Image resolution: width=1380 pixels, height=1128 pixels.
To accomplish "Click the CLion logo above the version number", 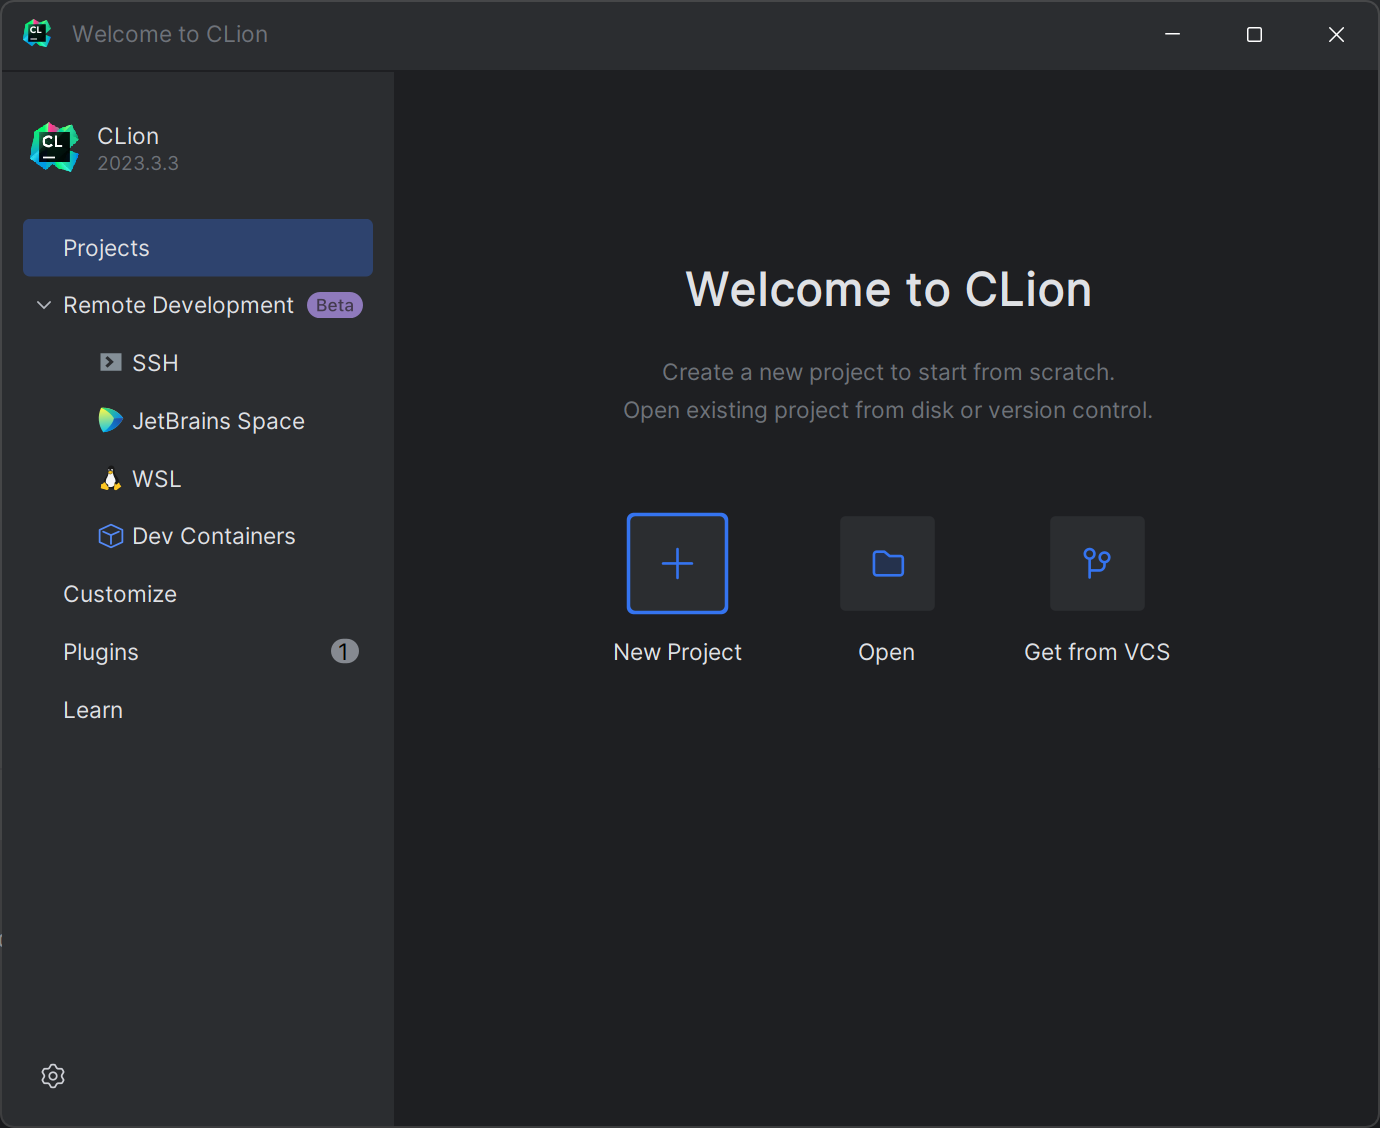I will coord(53,146).
